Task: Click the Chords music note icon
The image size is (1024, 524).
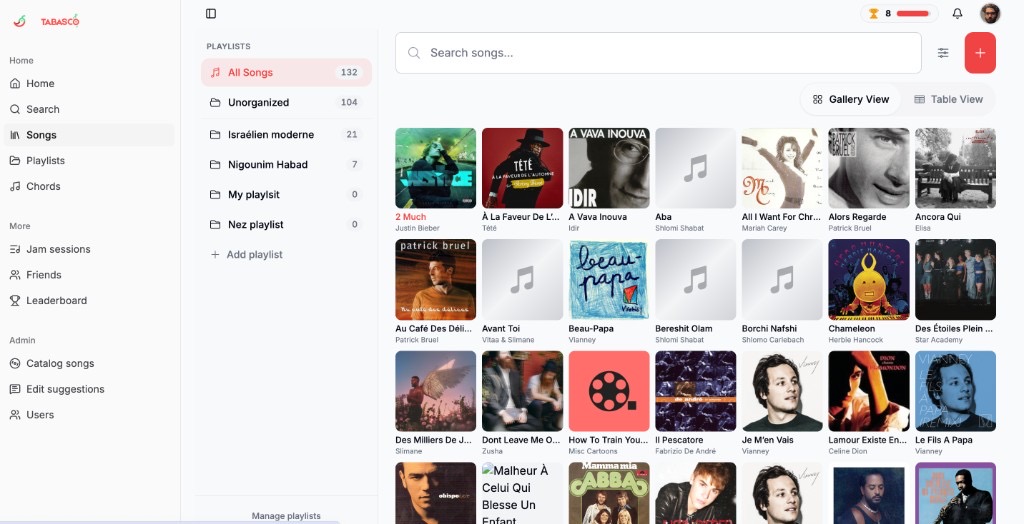Action: (15, 186)
